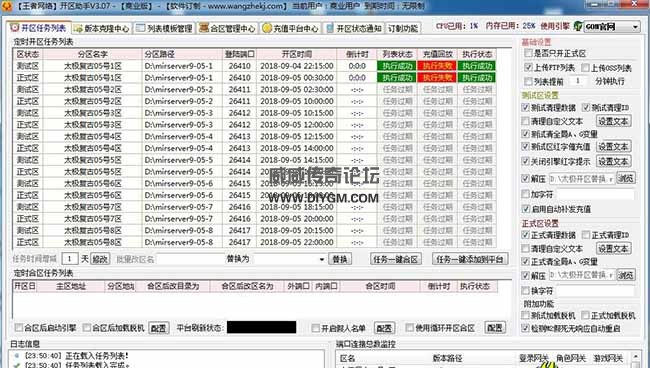Click the blue dot icon on the first log line
This screenshot has height=368, width=650.
pos(17,356)
